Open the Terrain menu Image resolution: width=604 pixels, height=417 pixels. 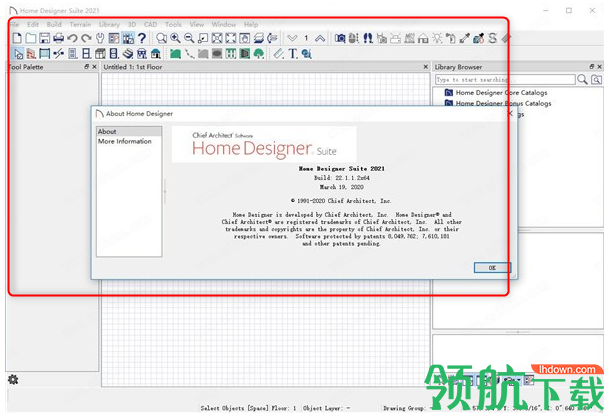coord(80,24)
